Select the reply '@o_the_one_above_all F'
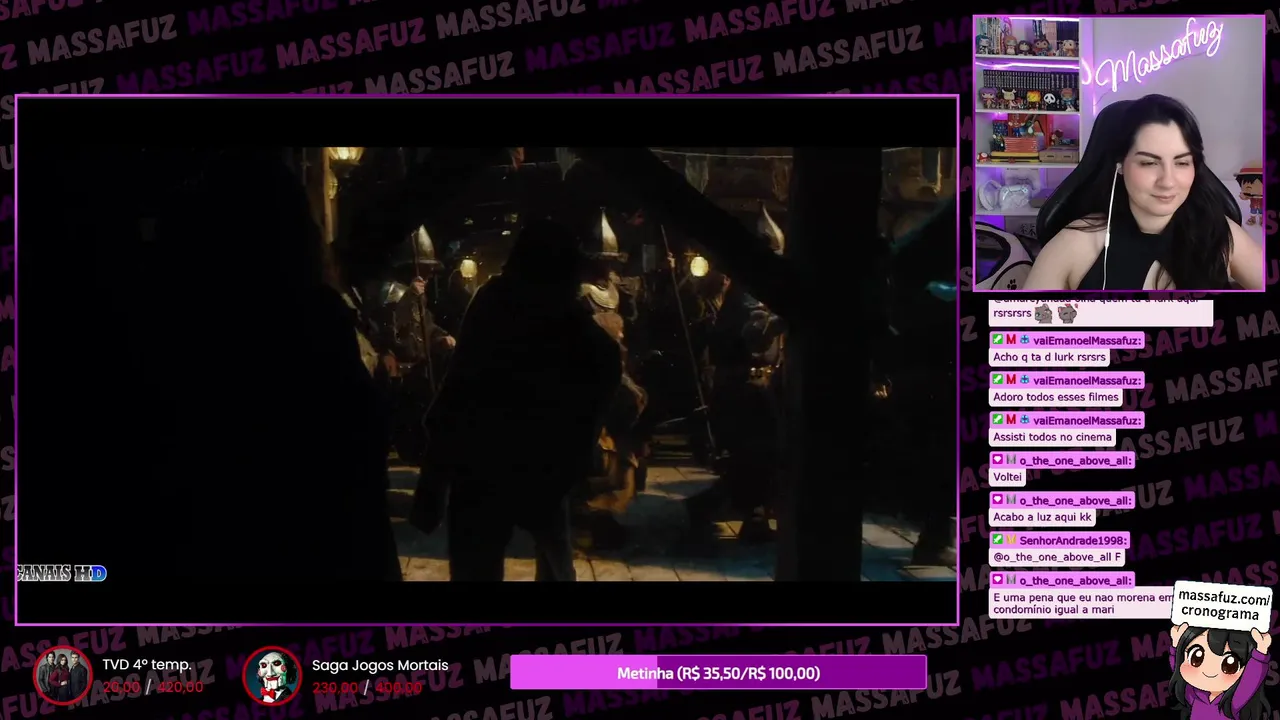This screenshot has height=720, width=1280. pos(1057,557)
